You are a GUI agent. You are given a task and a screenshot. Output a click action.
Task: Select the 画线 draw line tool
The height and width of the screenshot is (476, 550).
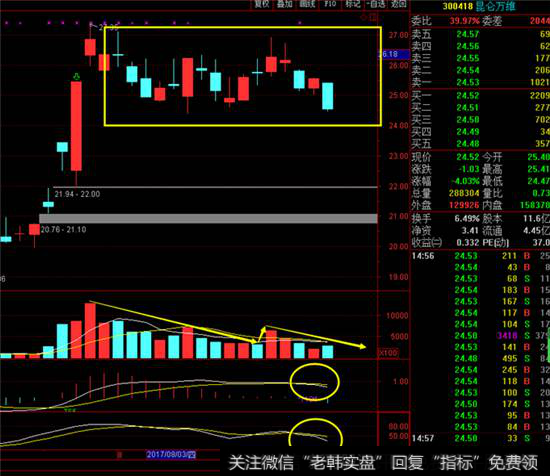(x=307, y=4)
